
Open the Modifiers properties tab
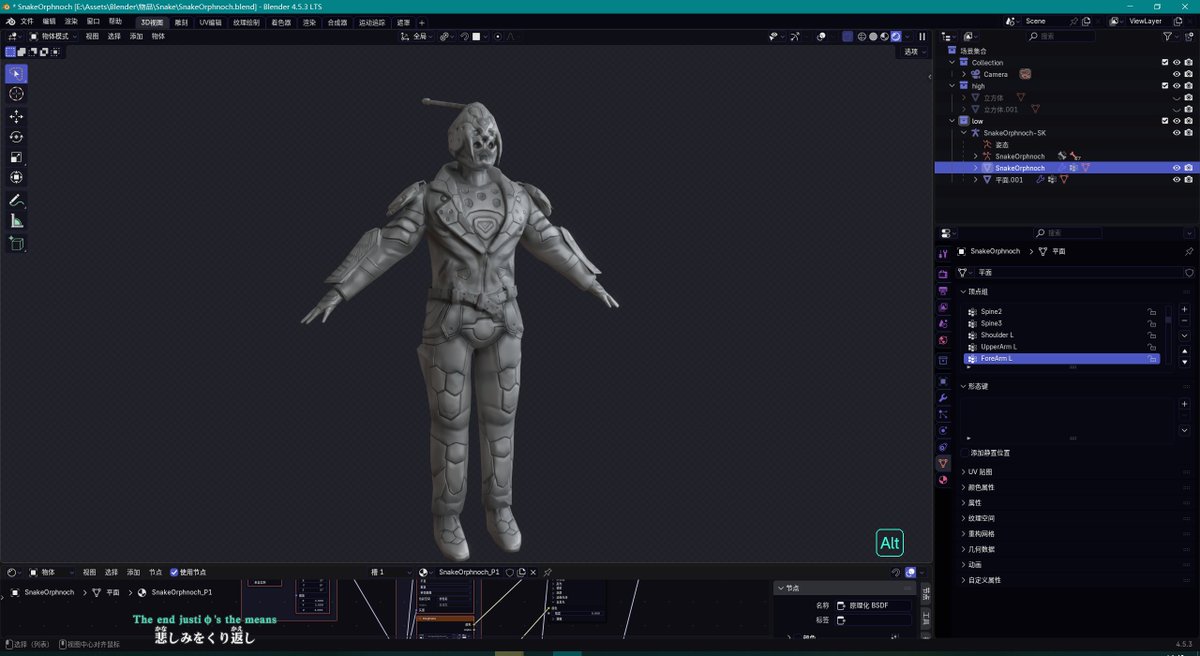pos(943,398)
